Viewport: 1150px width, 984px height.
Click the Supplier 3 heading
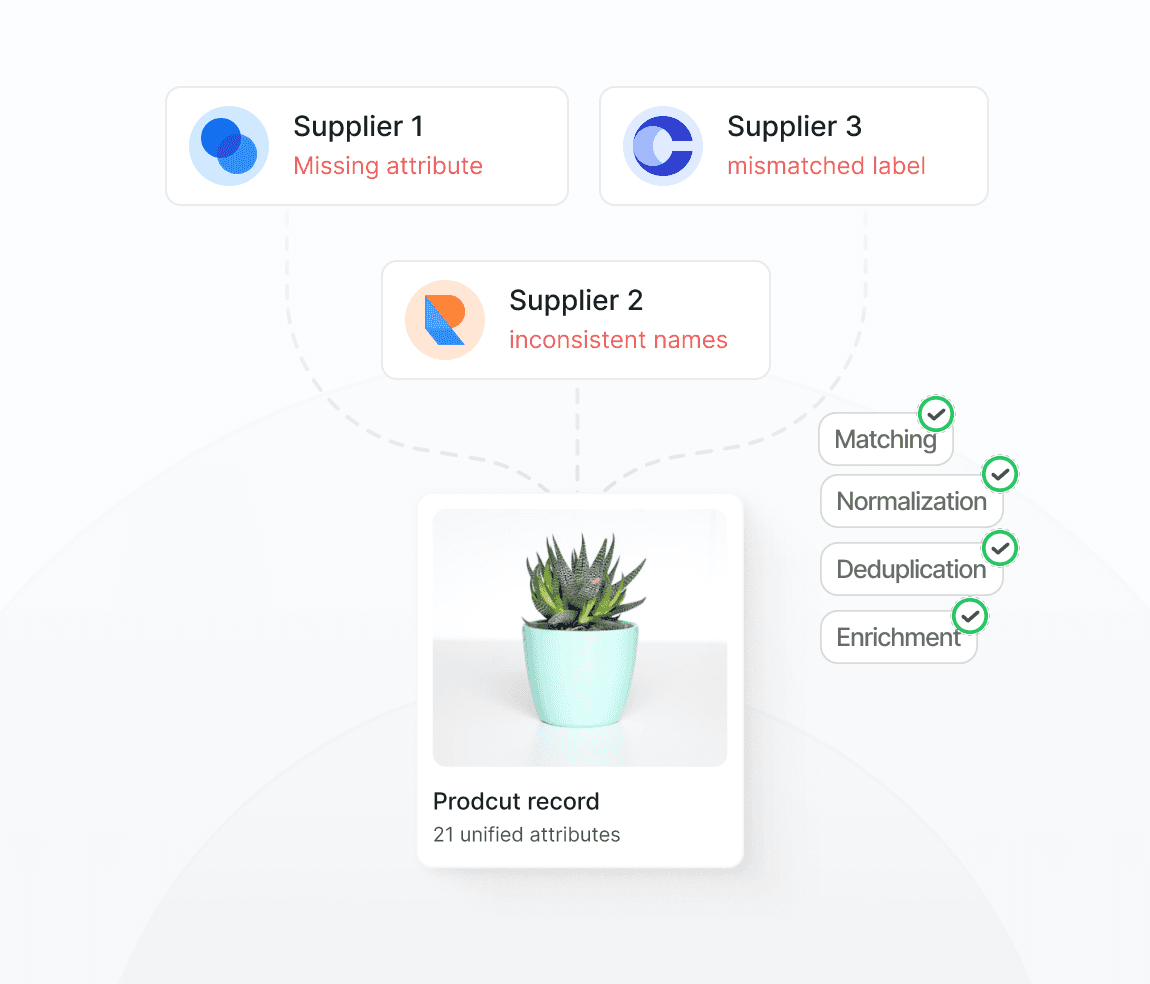click(x=794, y=127)
